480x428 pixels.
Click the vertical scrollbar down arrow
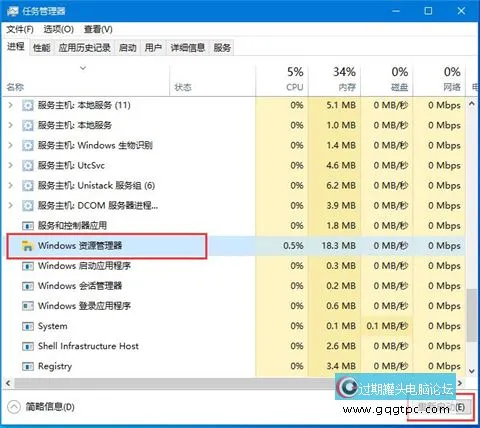point(472,371)
